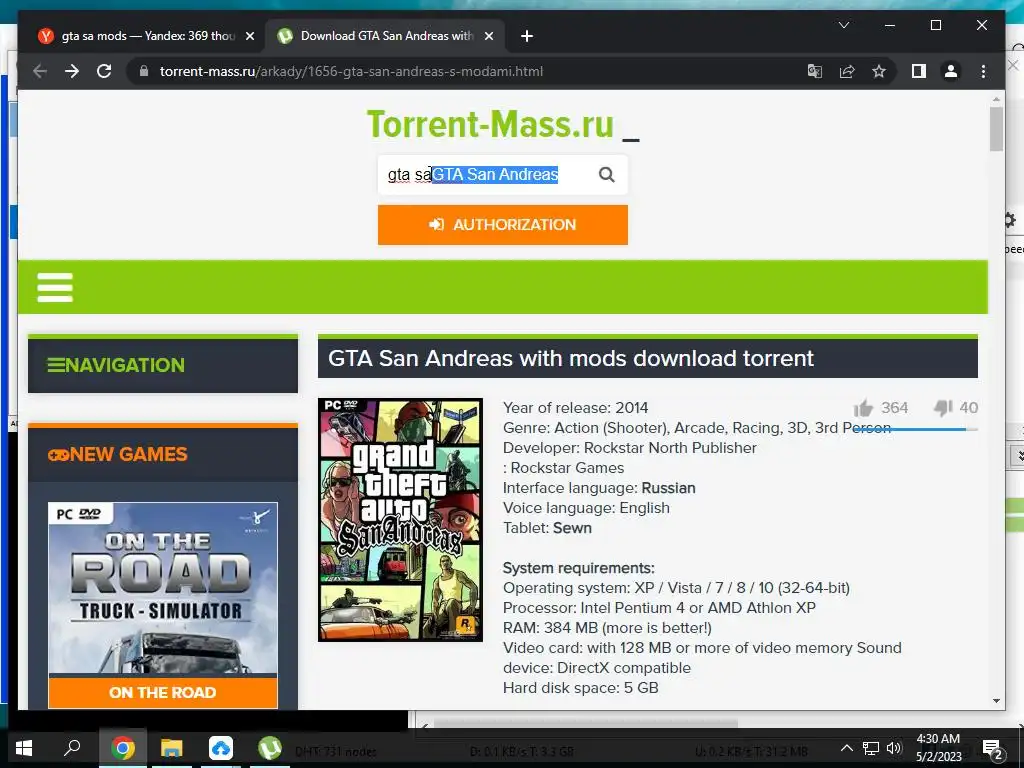Click the GTA San Andreas cover image
This screenshot has width=1024, height=768.
coord(400,520)
